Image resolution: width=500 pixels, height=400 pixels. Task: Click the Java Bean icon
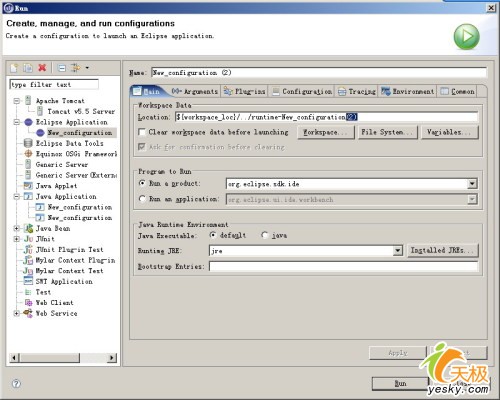[28, 228]
